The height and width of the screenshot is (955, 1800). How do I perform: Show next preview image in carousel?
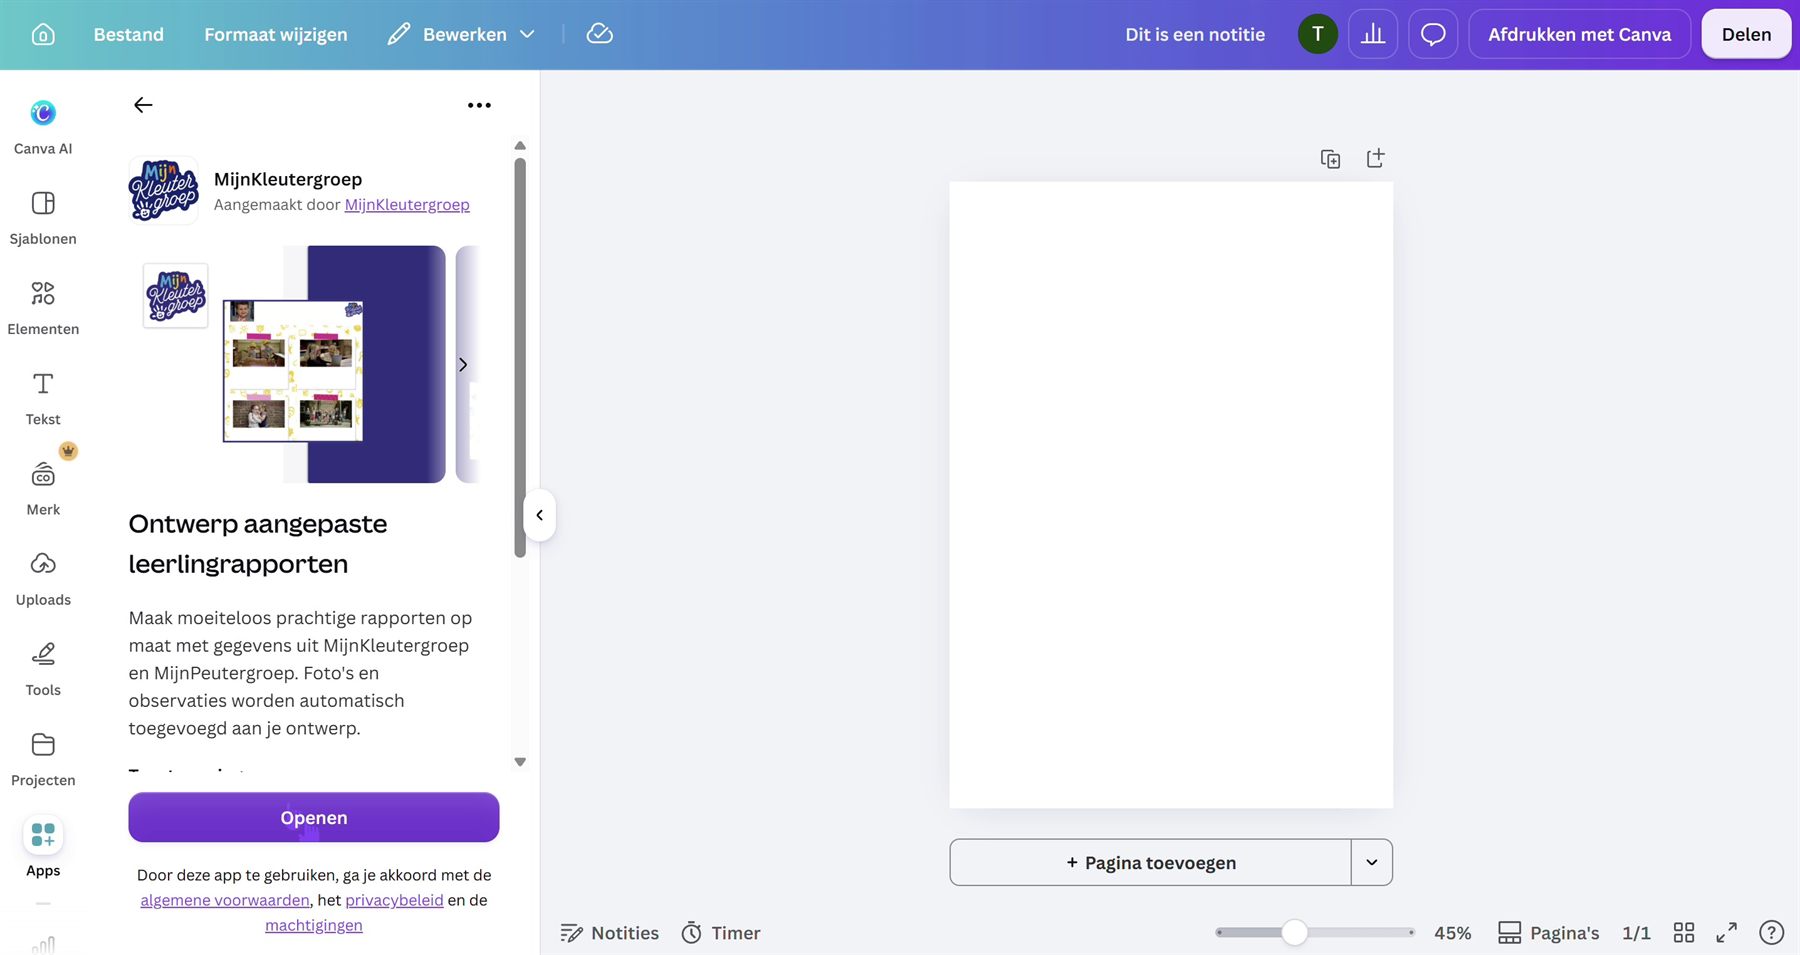click(463, 364)
